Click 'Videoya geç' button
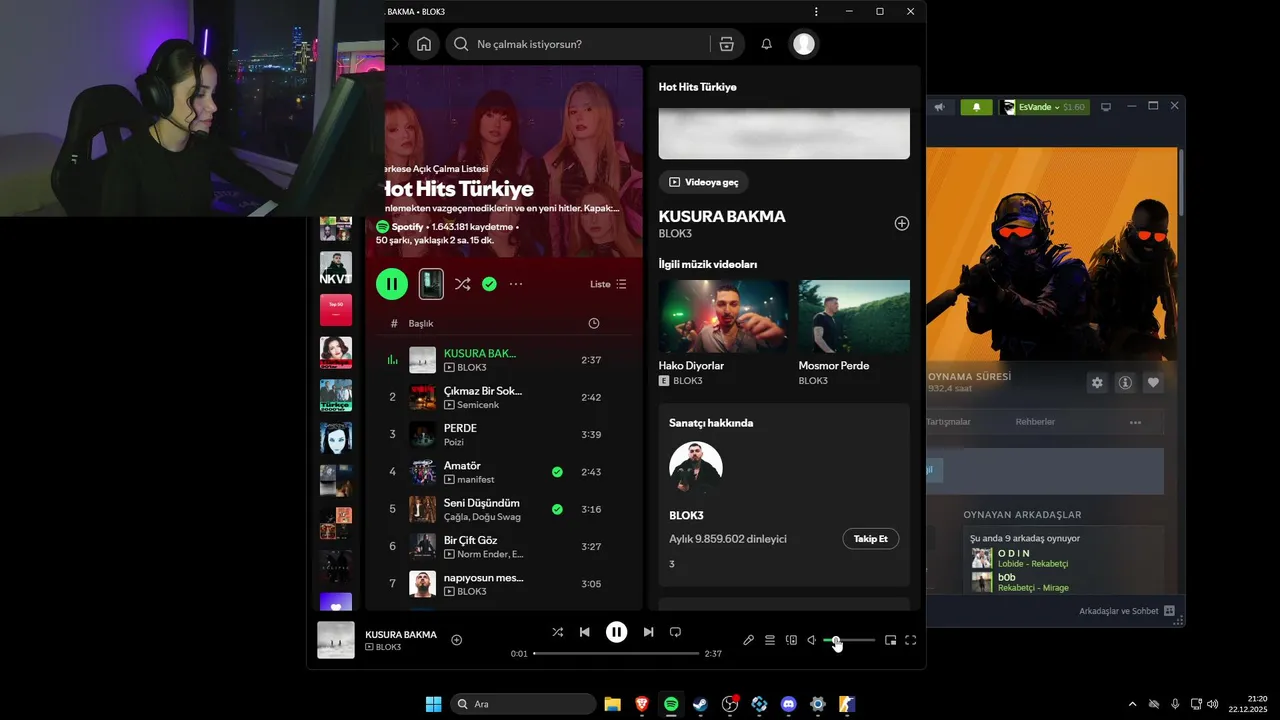 coord(703,182)
